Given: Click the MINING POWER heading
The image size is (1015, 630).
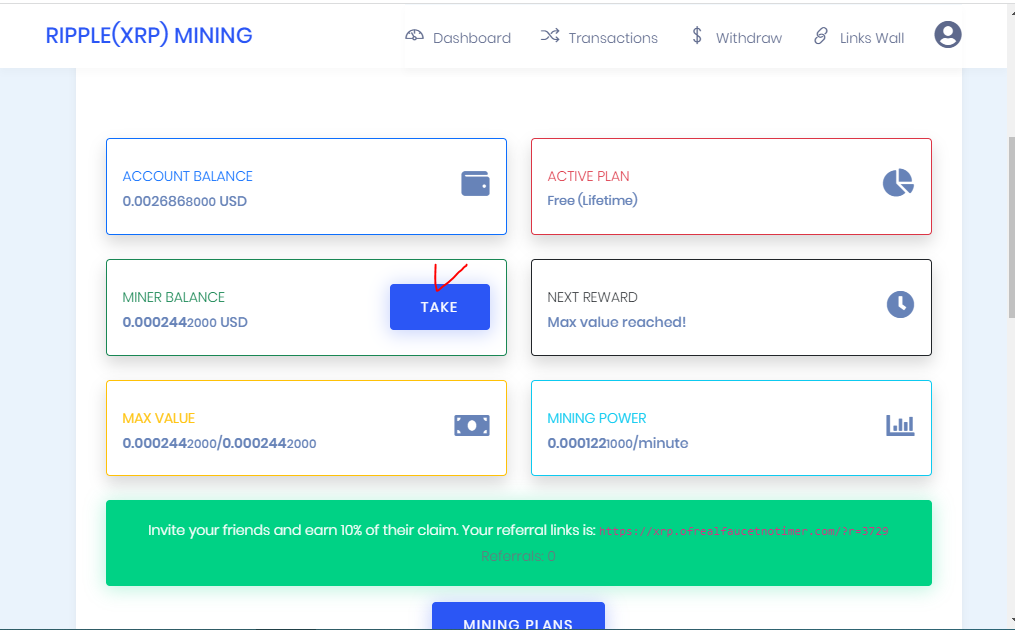Looking at the screenshot, I should pyautogui.click(x=597, y=418).
